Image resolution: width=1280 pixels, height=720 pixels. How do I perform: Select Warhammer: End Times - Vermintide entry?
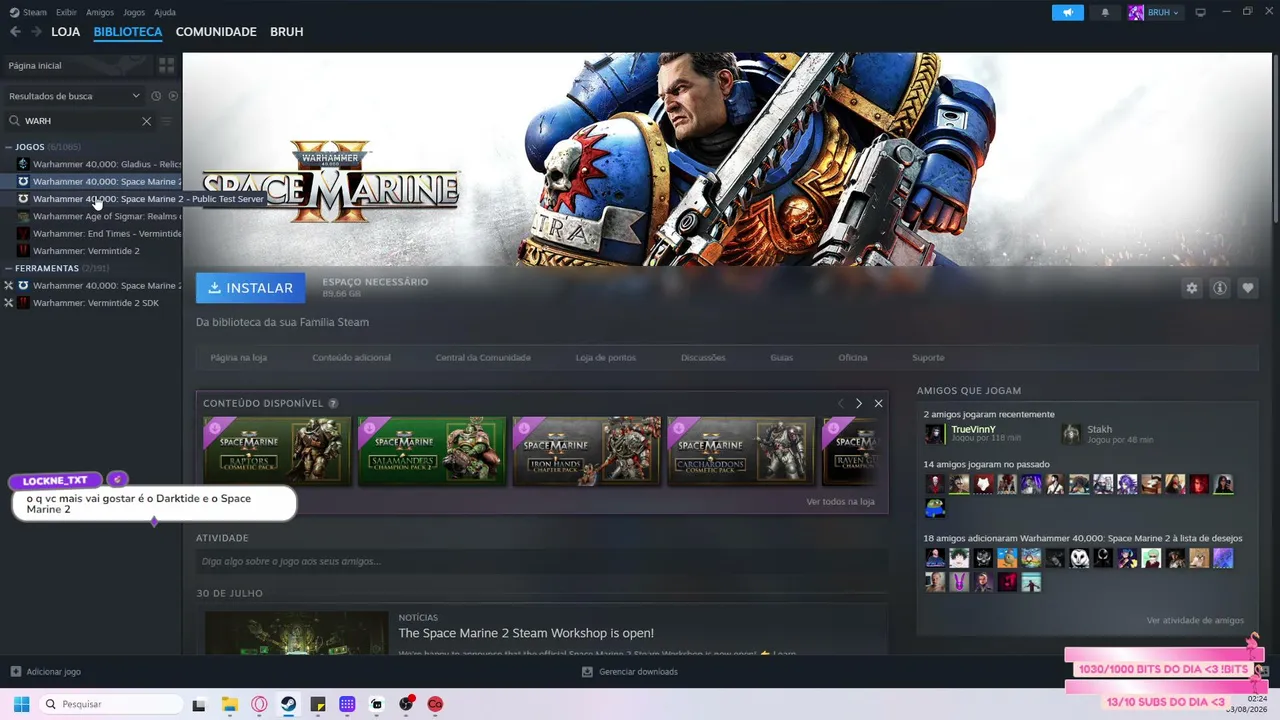coord(91,234)
